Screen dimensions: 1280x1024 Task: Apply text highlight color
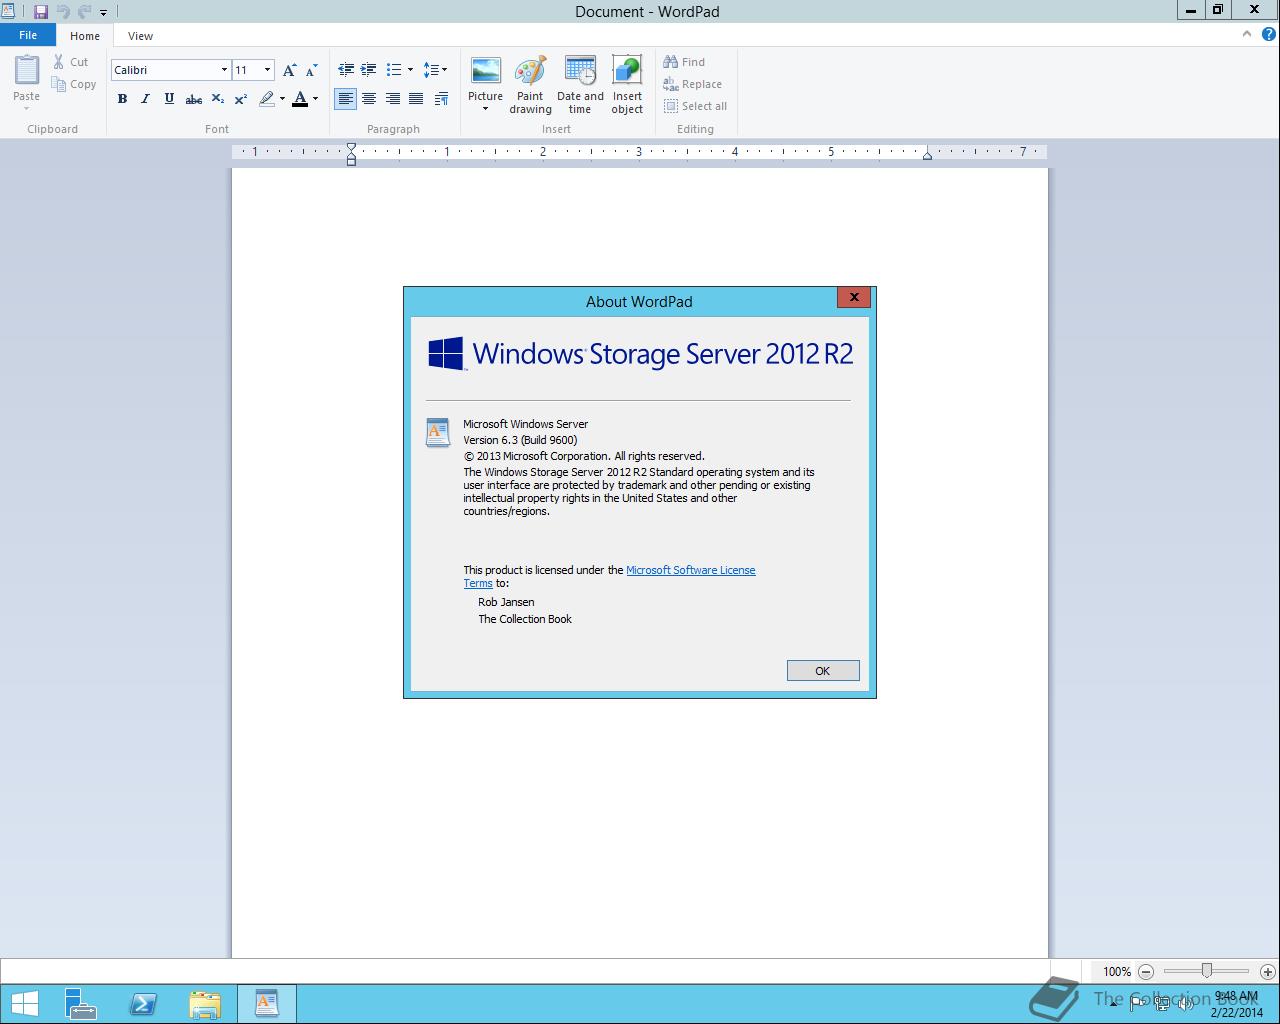click(266, 99)
